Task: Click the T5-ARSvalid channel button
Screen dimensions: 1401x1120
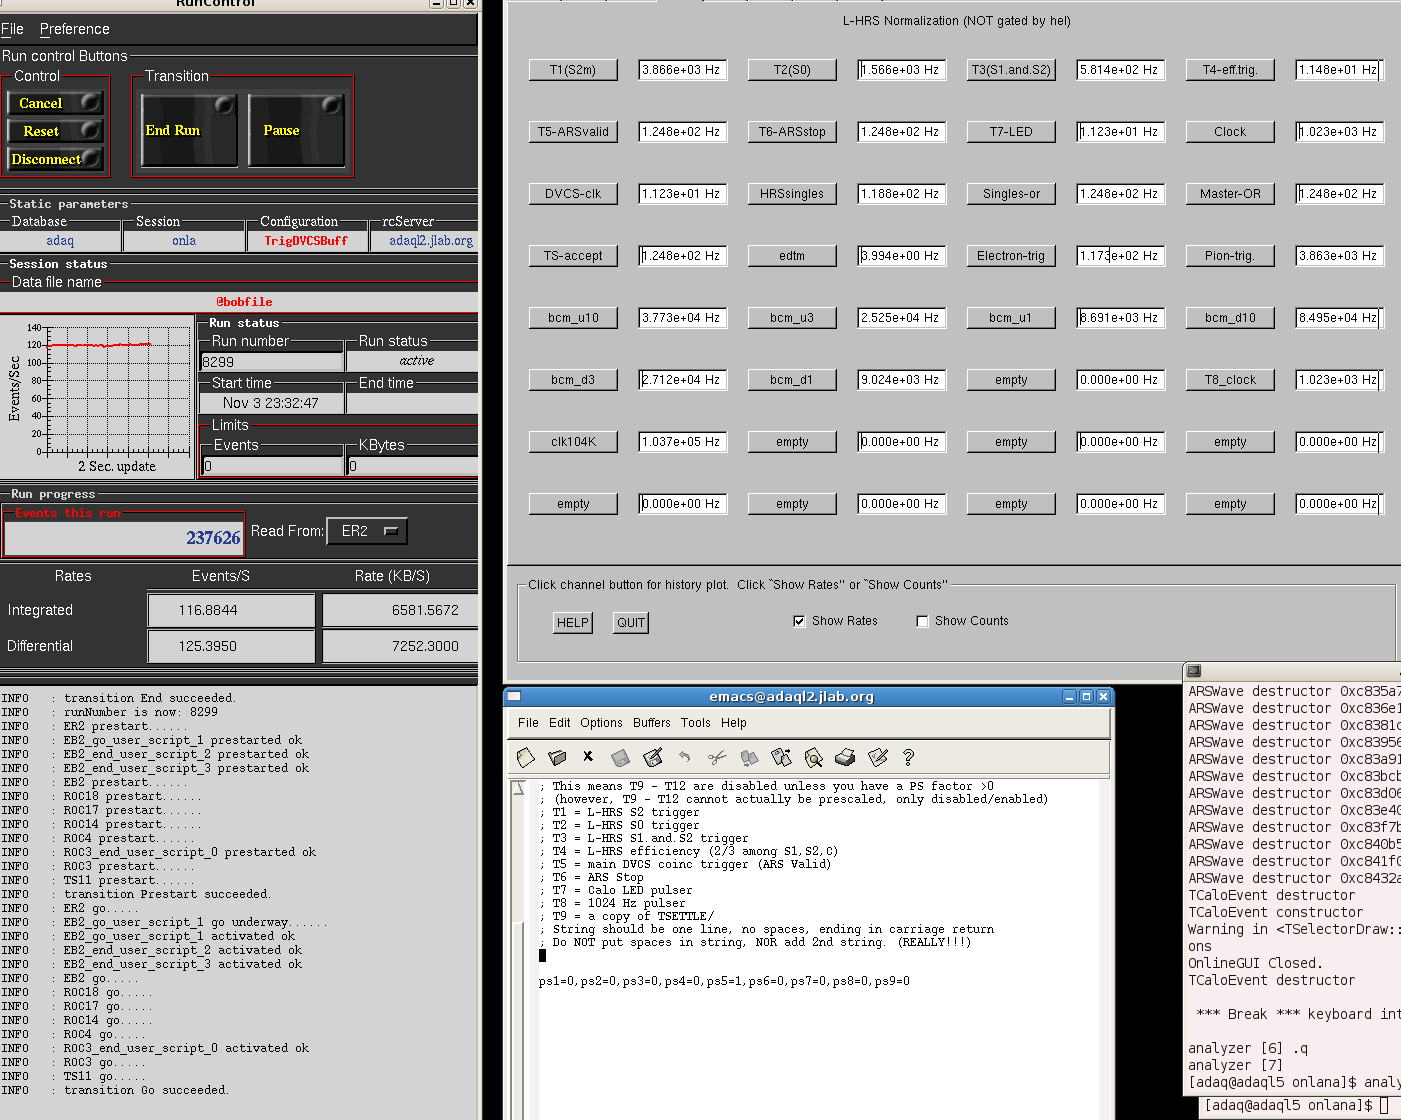Action: pos(573,132)
